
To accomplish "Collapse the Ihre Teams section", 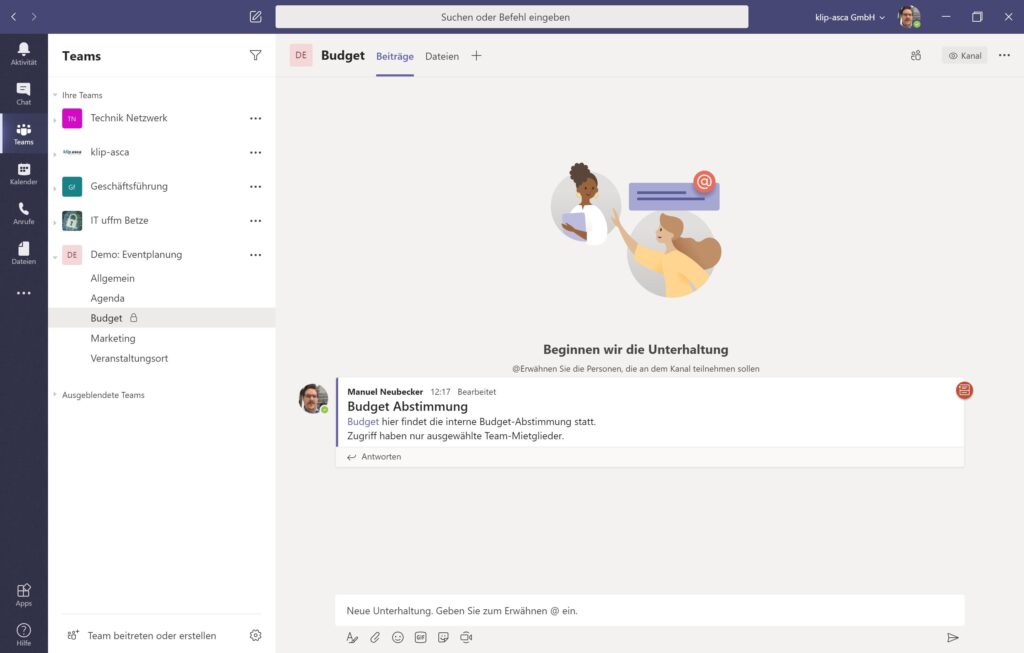I will (55, 95).
